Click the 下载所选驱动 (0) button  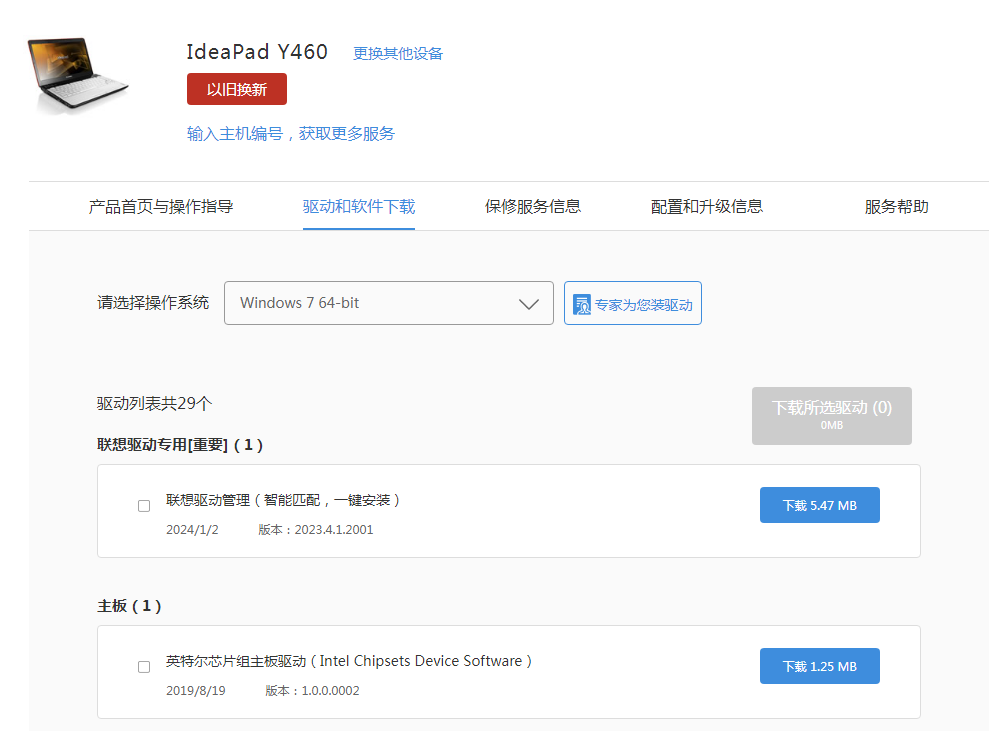831,415
